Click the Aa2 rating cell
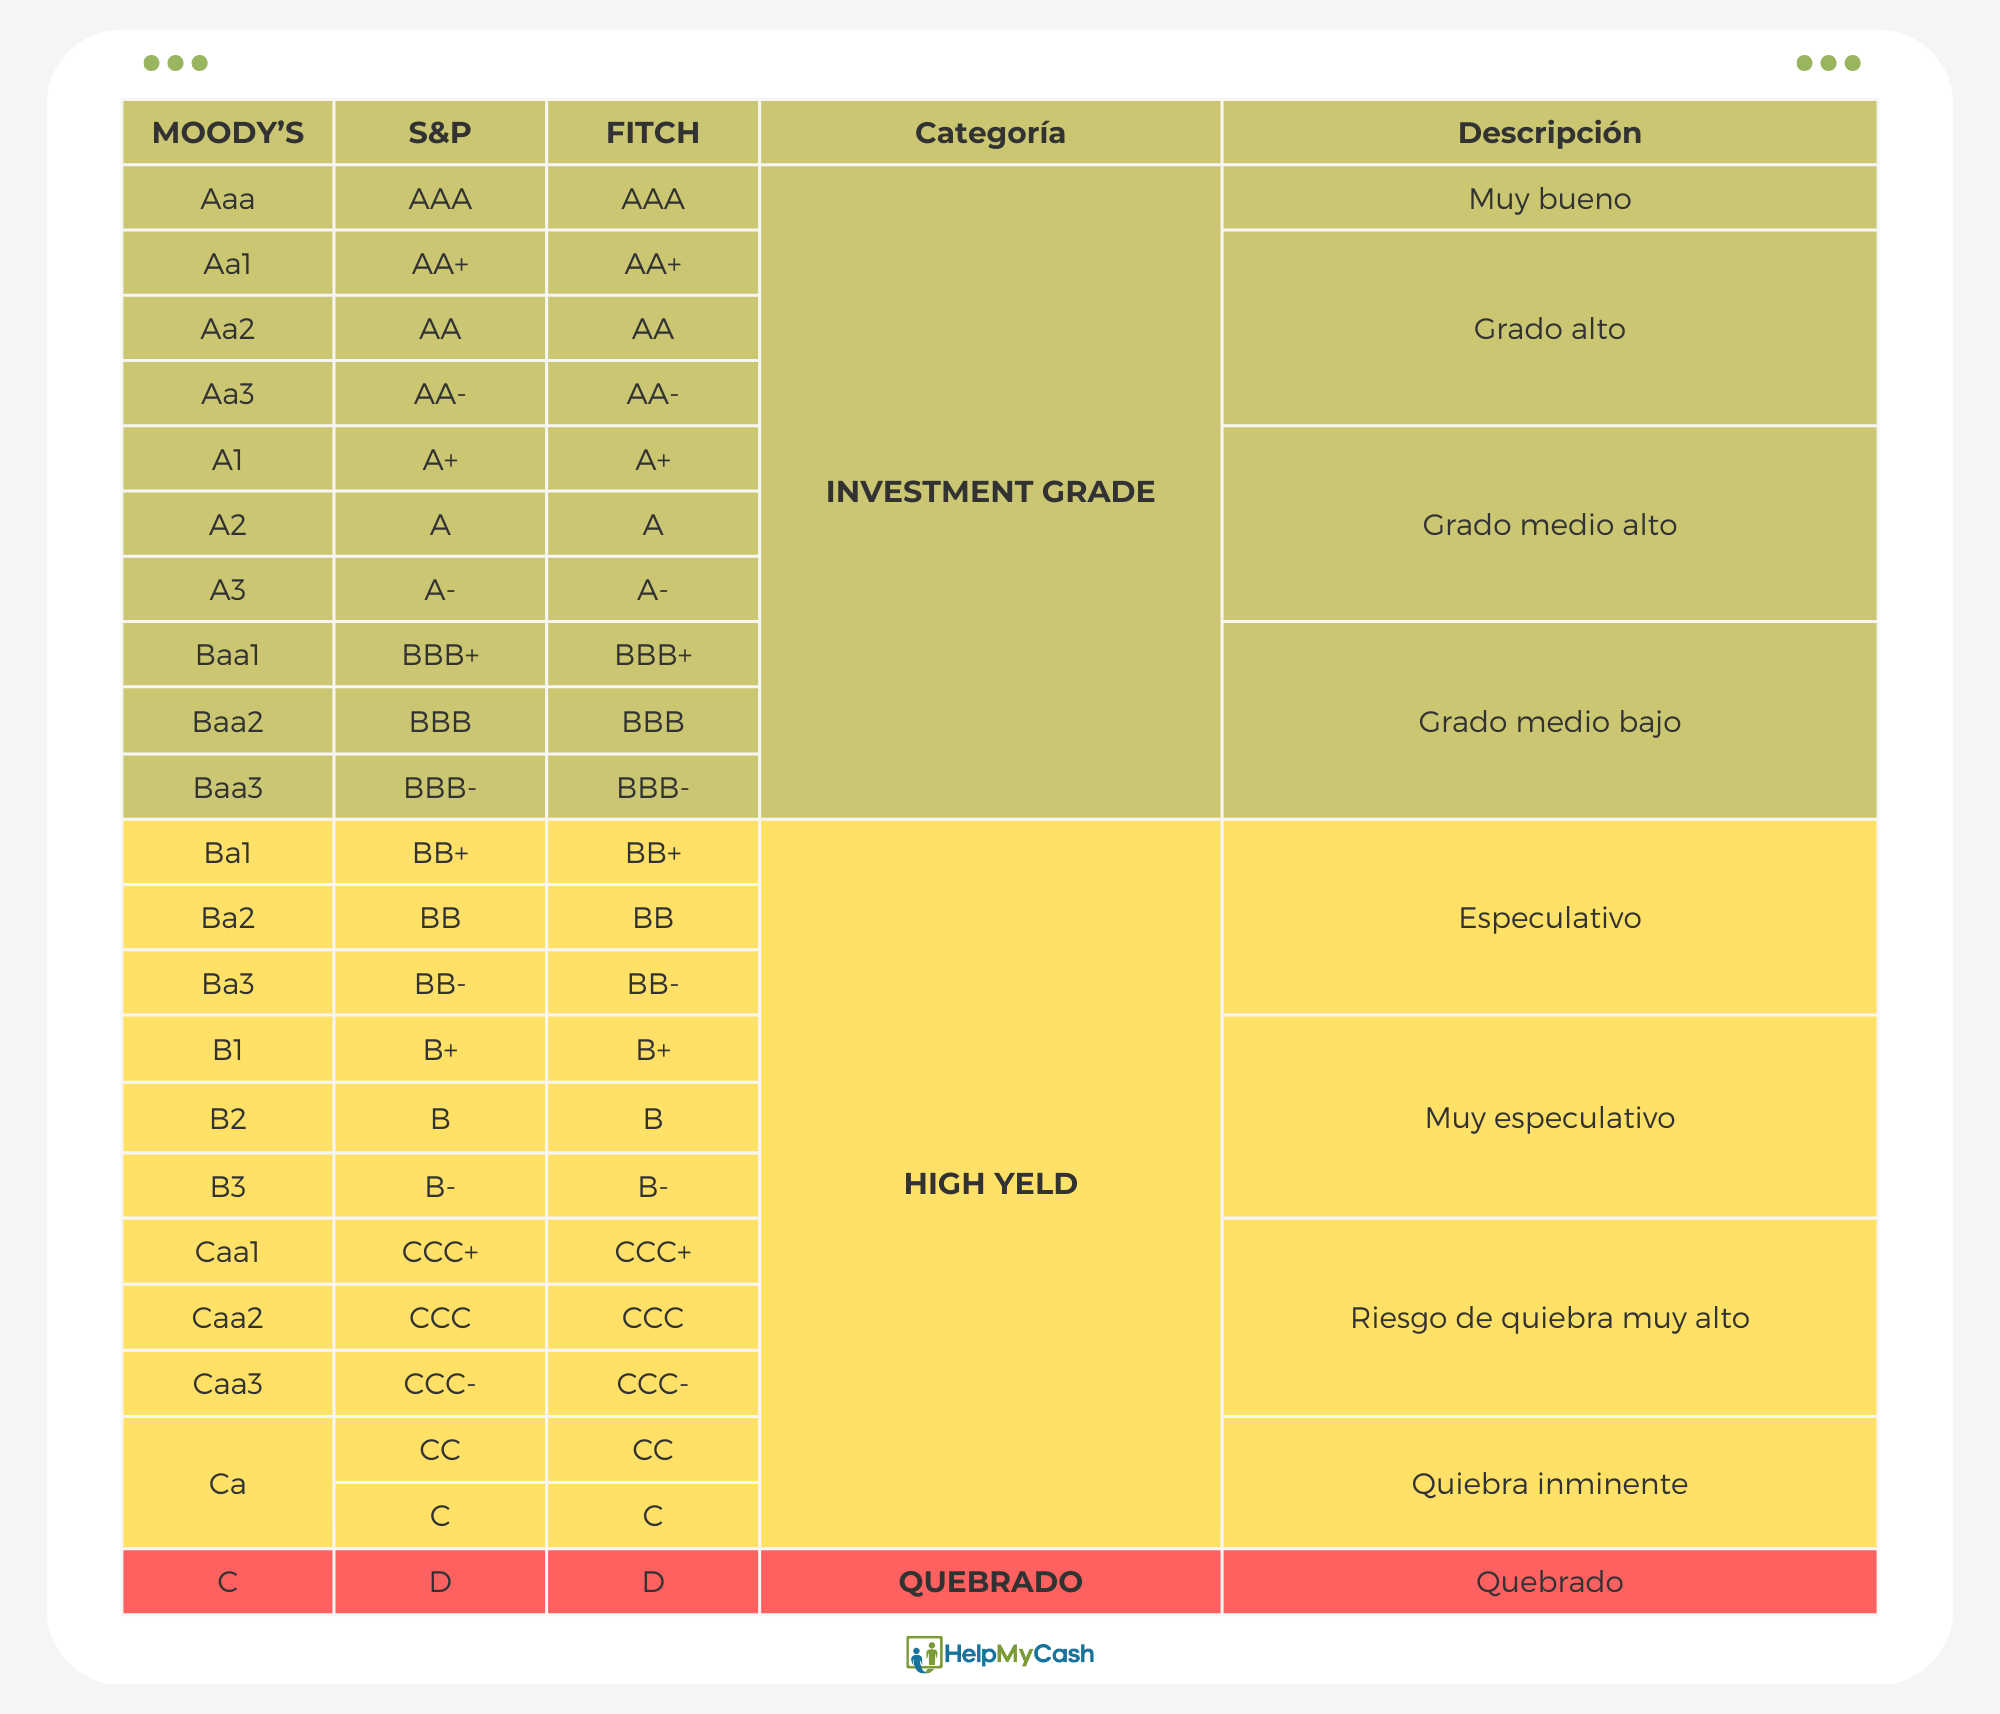Screen dimensions: 2000x1714 point(228,328)
